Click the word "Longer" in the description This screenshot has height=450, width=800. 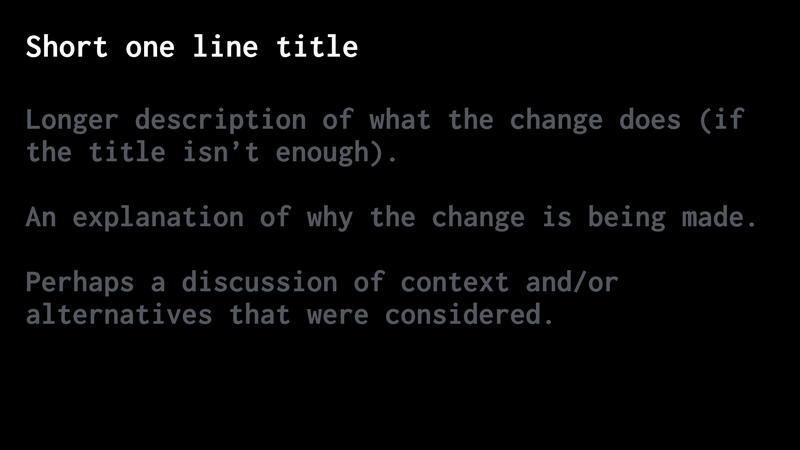[72, 121]
